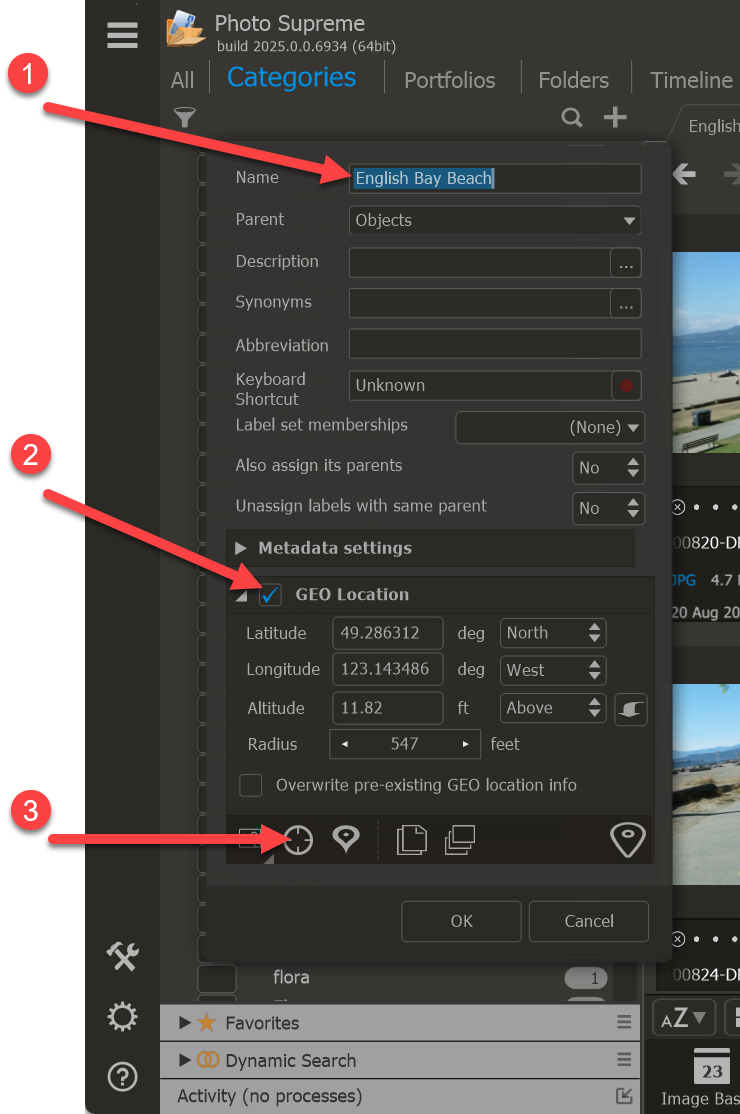
Task: Expand the Metadata settings section
Action: [241, 548]
